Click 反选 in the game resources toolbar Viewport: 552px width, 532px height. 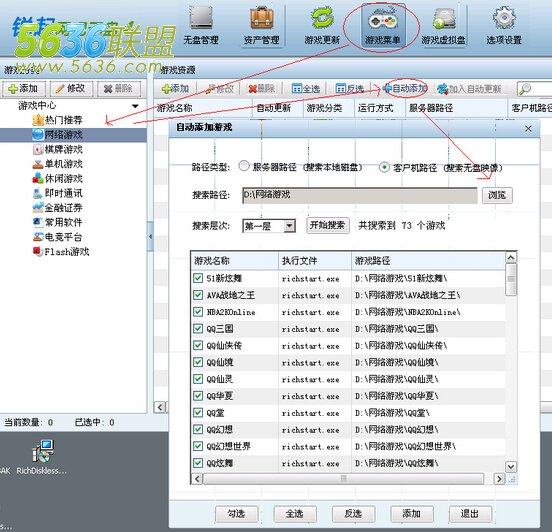tap(349, 89)
